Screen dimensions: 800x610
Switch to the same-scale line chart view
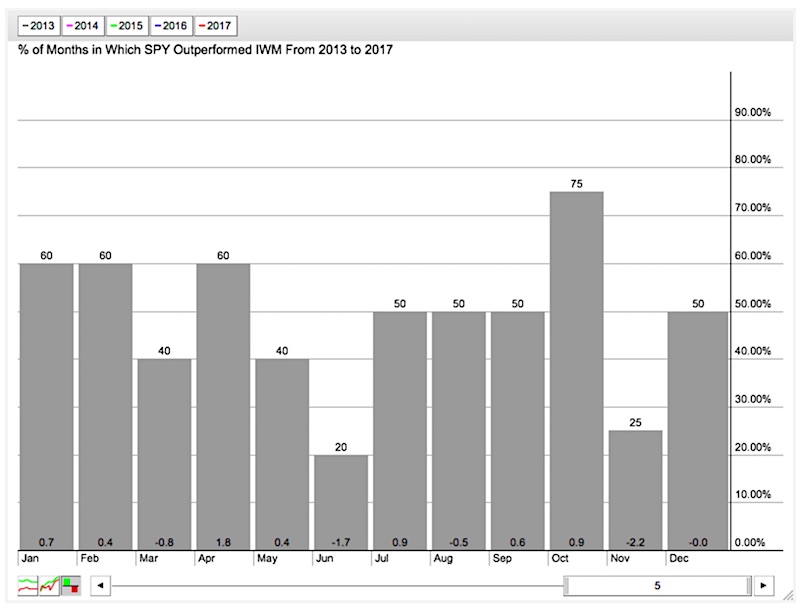point(49,586)
